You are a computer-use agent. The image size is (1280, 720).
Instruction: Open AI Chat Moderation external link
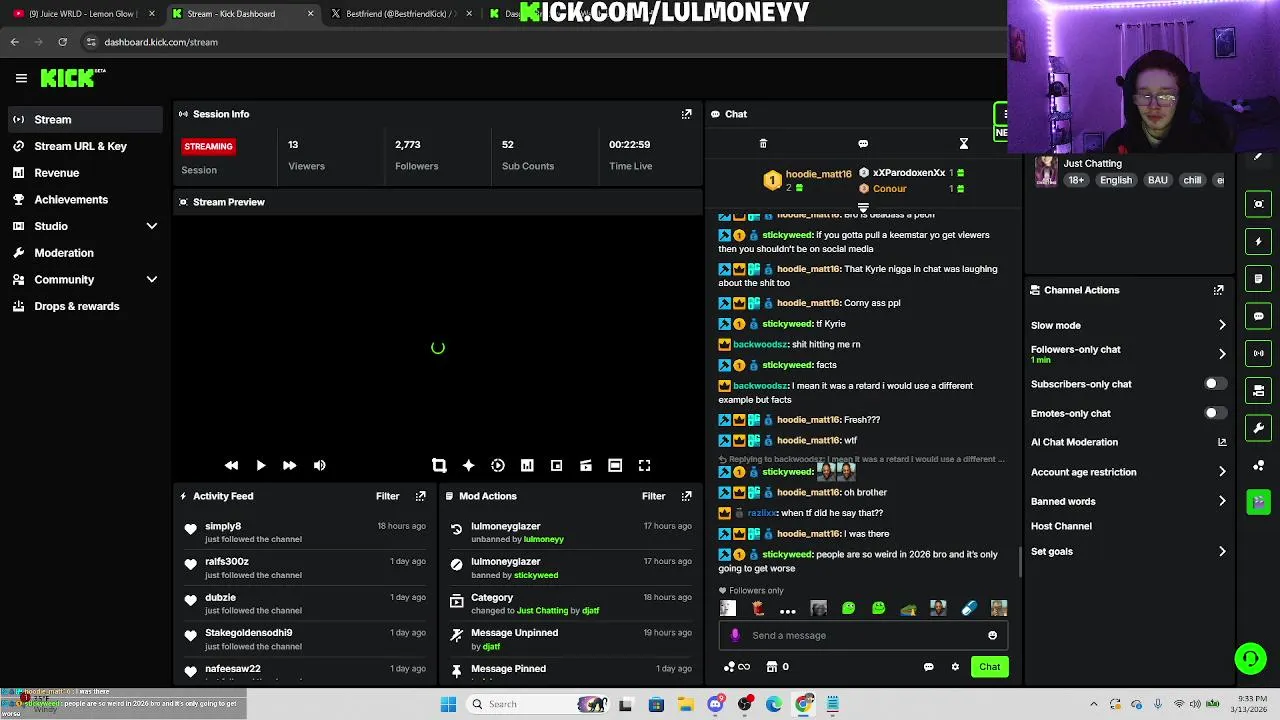pyautogui.click(x=1221, y=442)
